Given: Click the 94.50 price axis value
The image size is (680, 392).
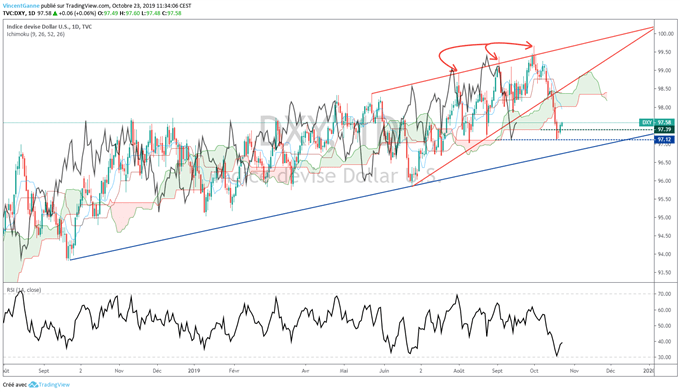Looking at the screenshot, I should coord(665,236).
